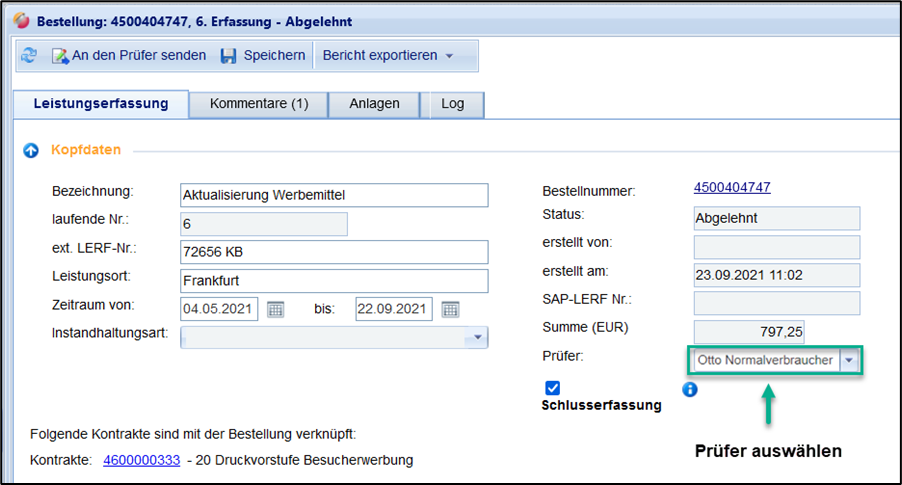Select the Leistungserfassung tab

pyautogui.click(x=100, y=104)
